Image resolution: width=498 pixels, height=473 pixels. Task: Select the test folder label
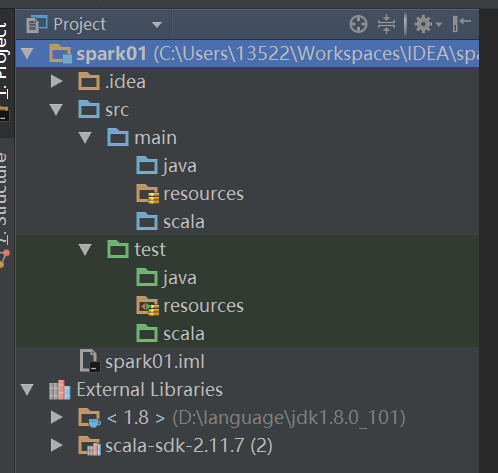point(150,250)
